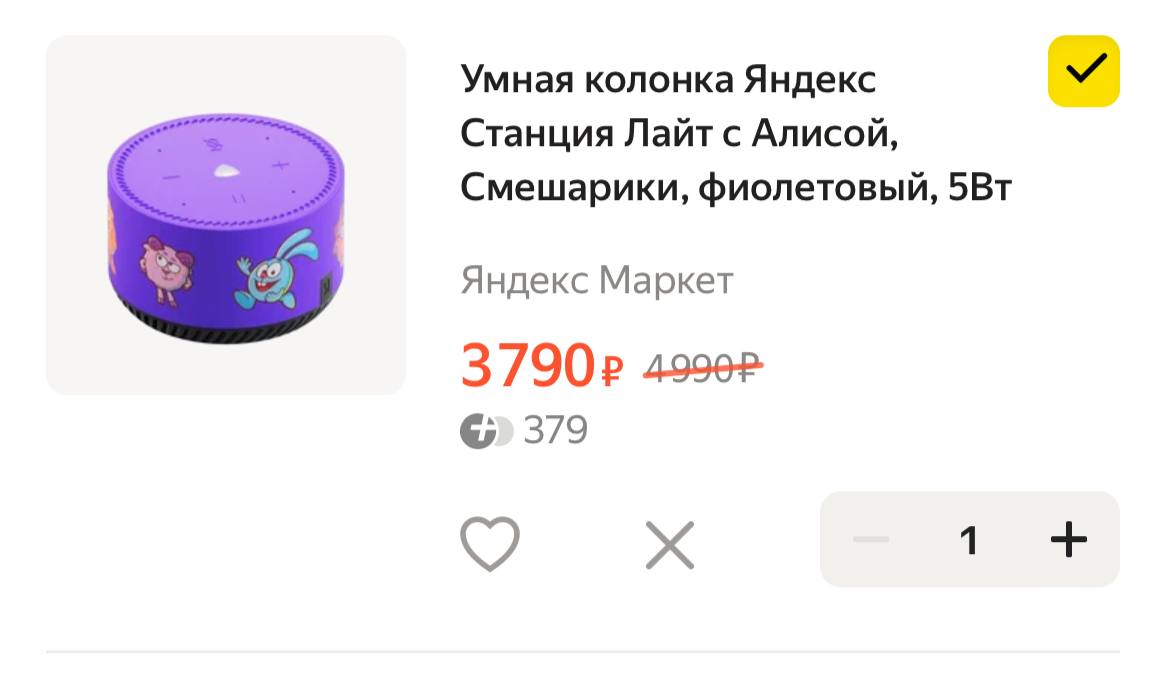The image size is (1166, 677).
Task: Click the red ruble sign beside 3790
Action: click(x=611, y=370)
